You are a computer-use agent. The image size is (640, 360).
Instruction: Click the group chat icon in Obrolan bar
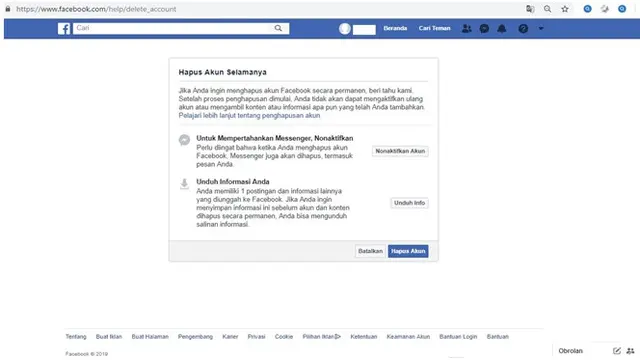[631, 351]
